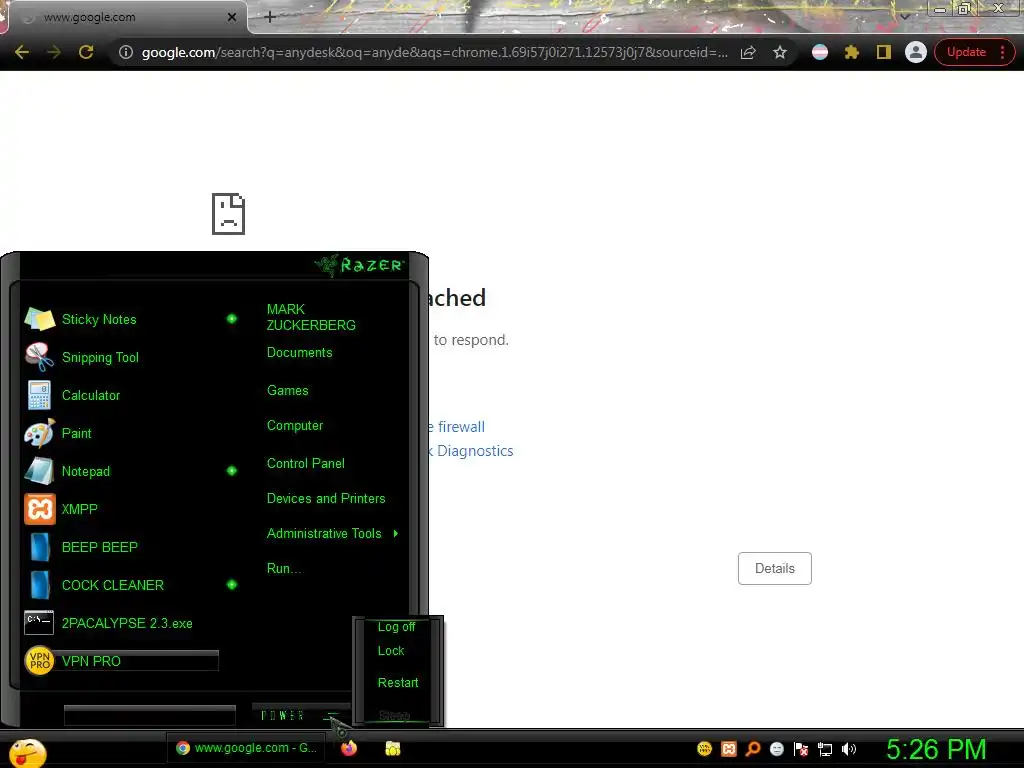Bookmark this page with the star icon
The height and width of the screenshot is (768, 1024).
(x=780, y=52)
